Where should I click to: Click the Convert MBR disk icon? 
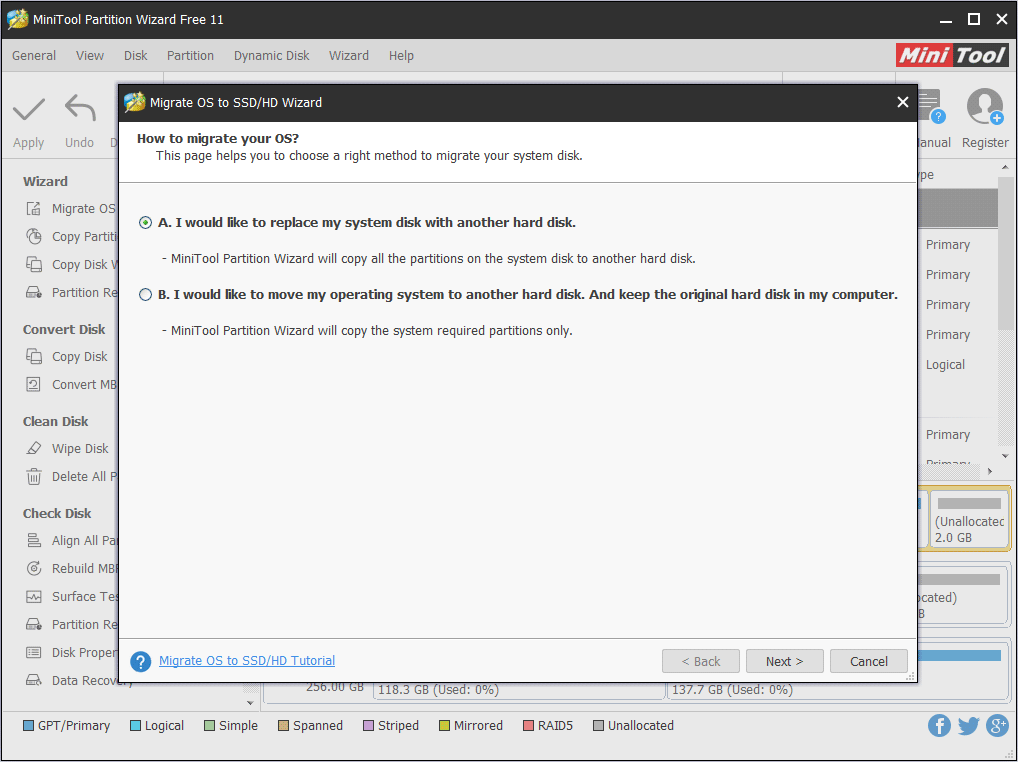[x=33, y=384]
